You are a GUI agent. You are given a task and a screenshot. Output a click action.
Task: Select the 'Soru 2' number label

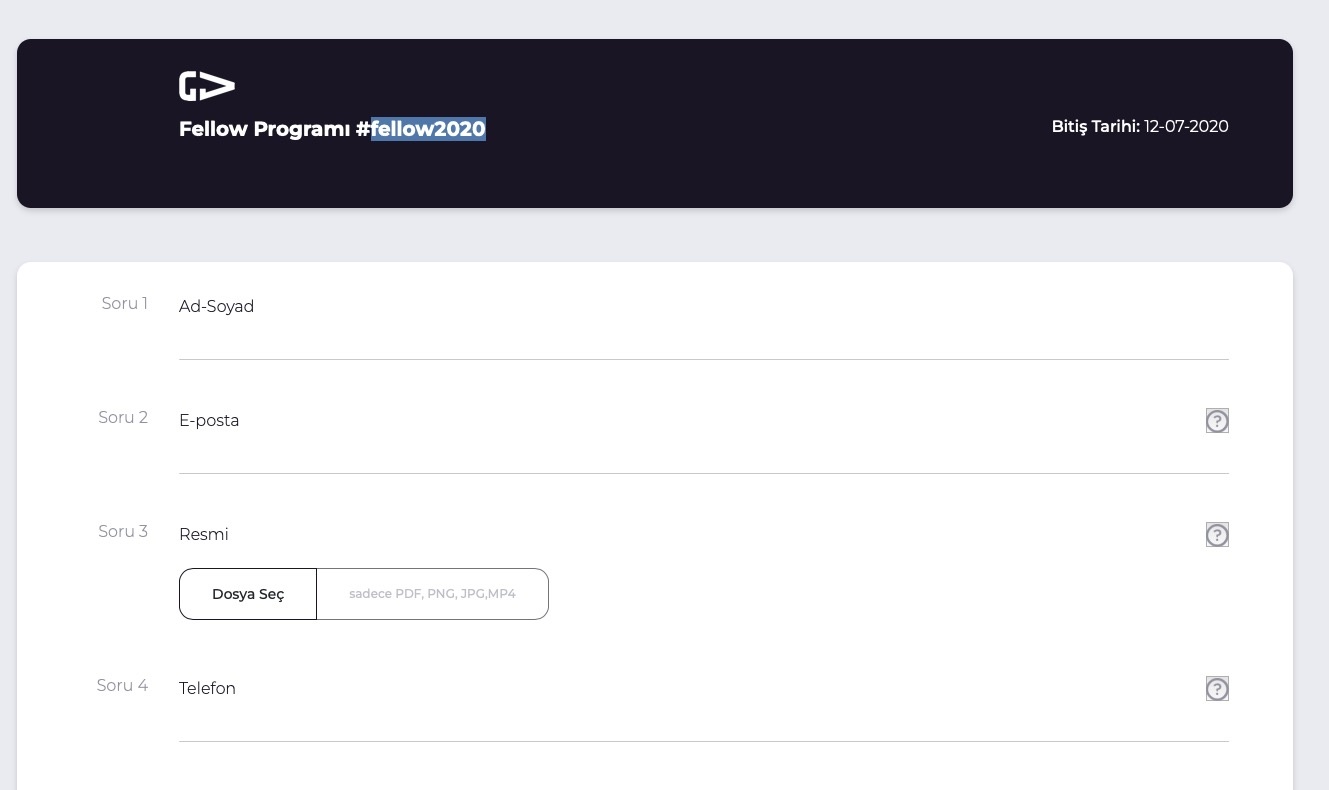(123, 418)
